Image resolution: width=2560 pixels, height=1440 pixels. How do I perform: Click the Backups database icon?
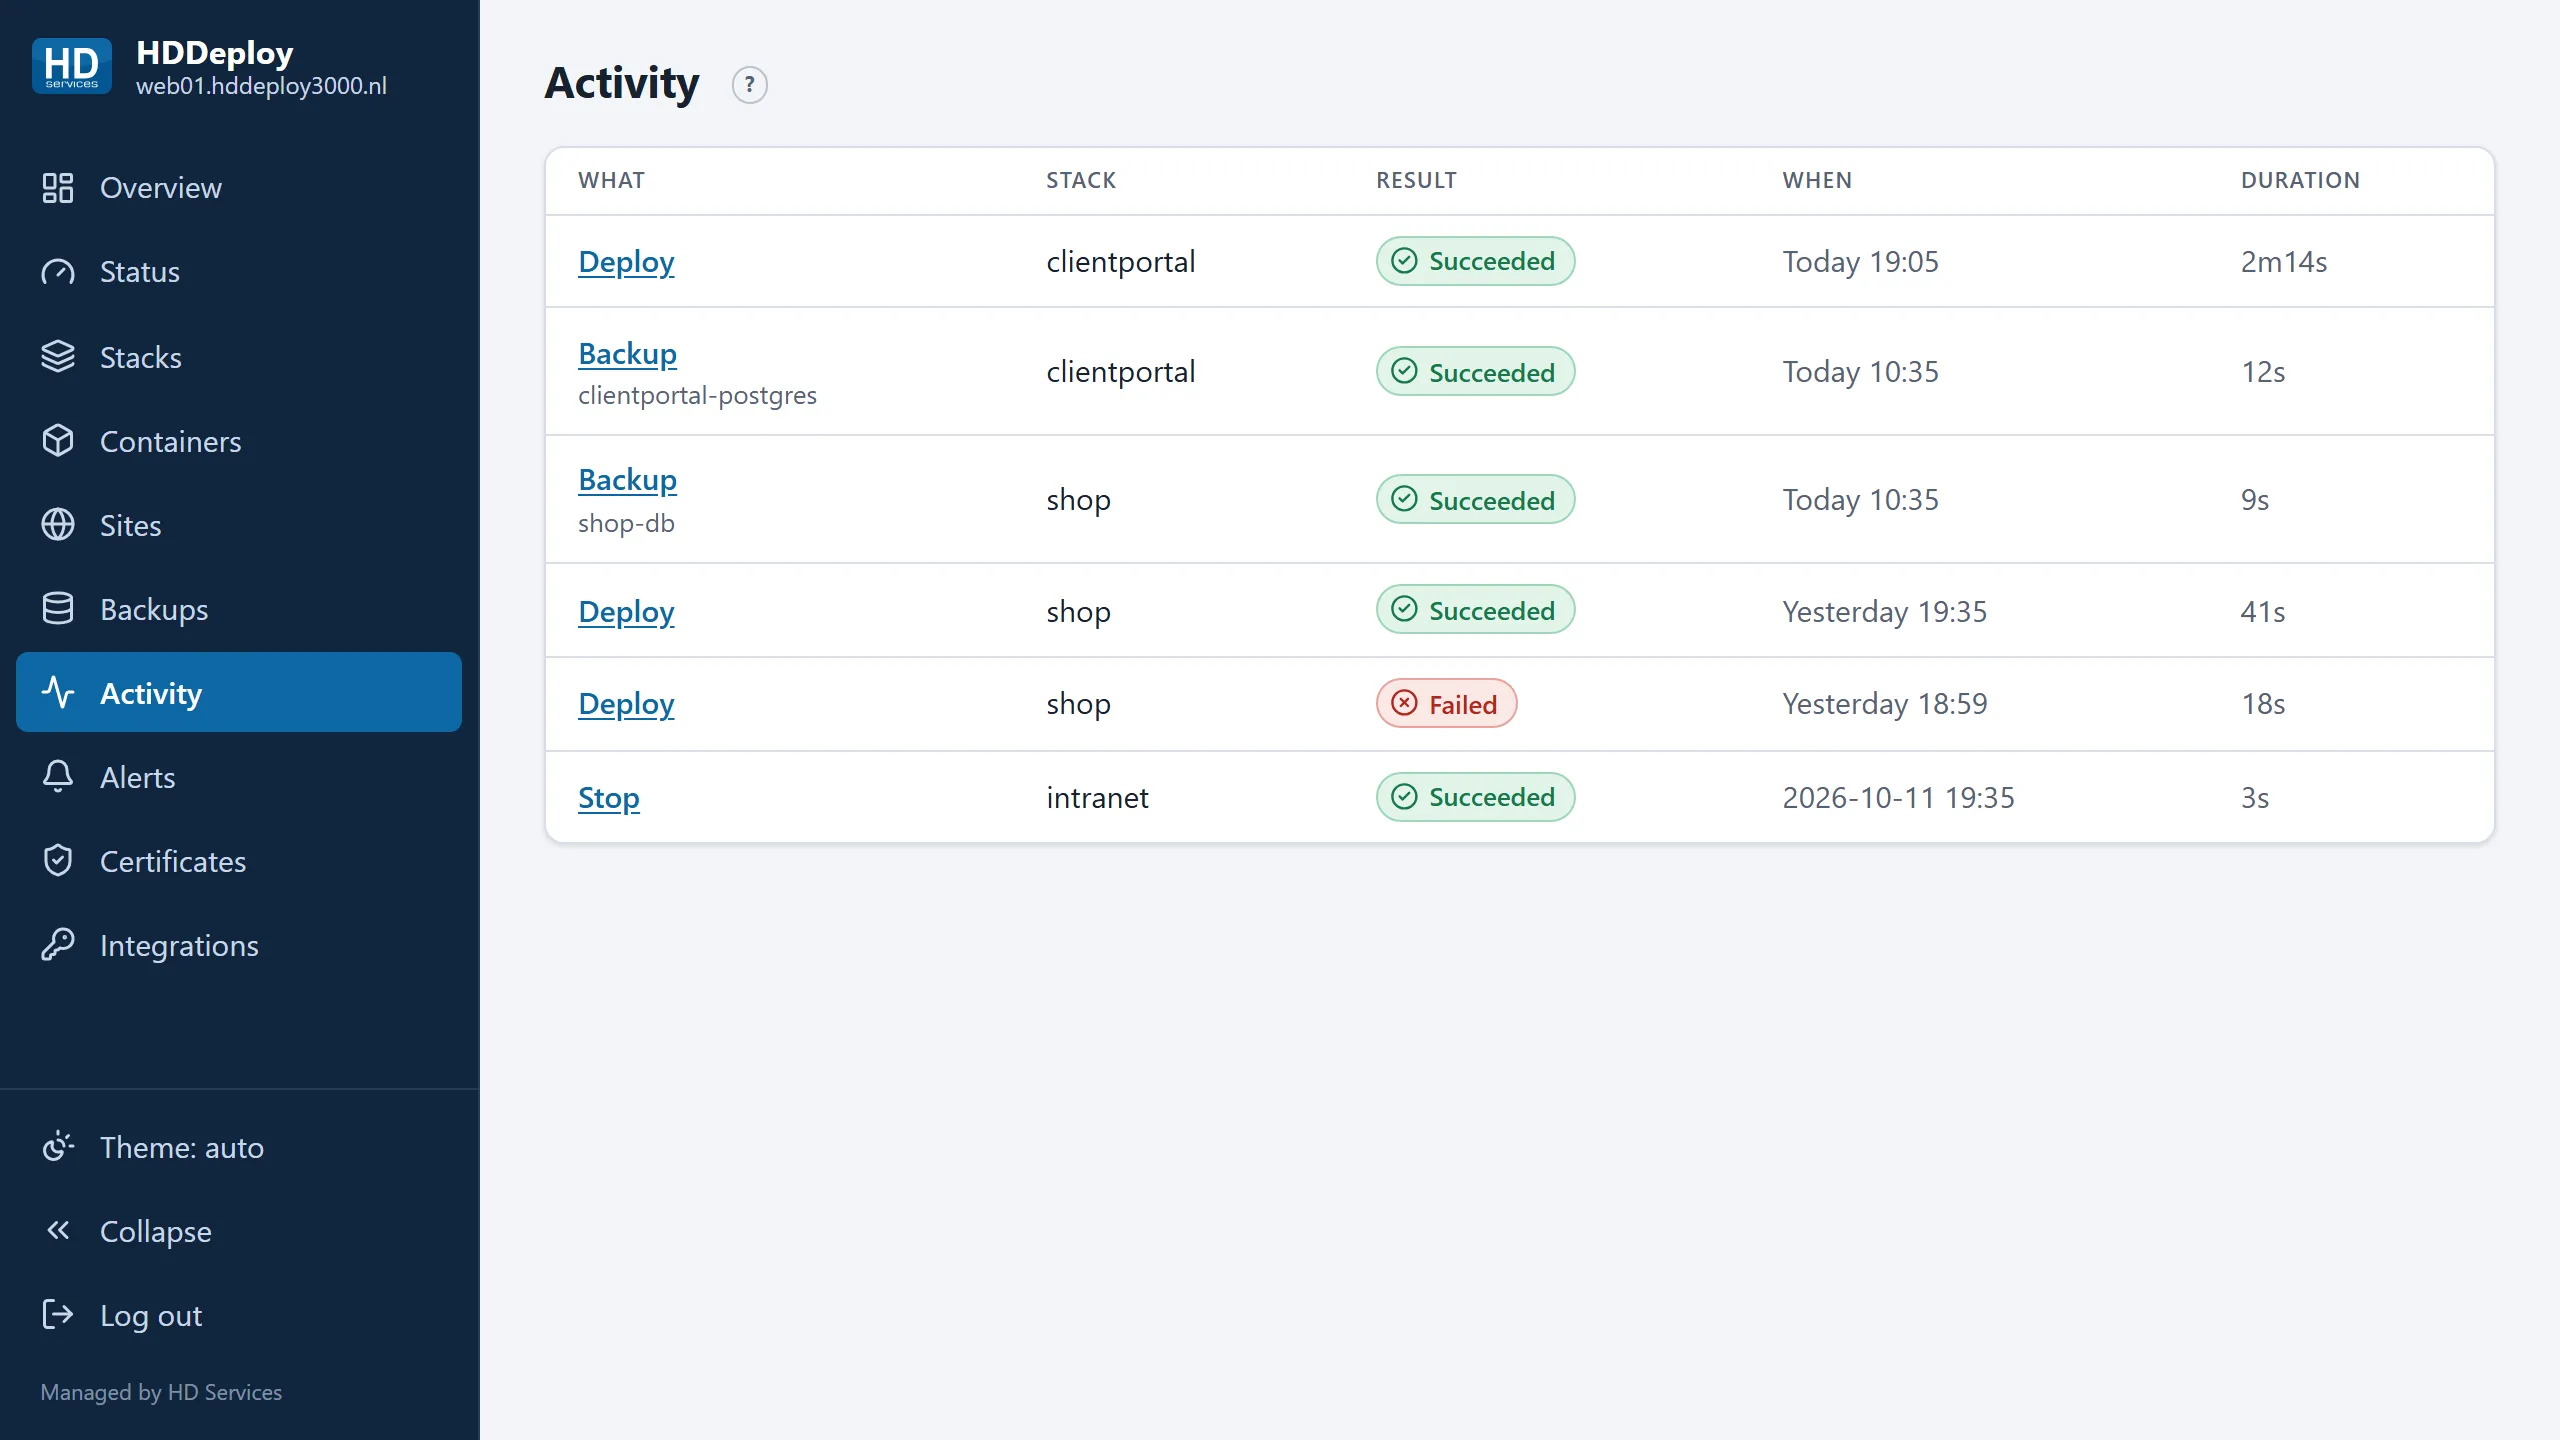point(58,609)
